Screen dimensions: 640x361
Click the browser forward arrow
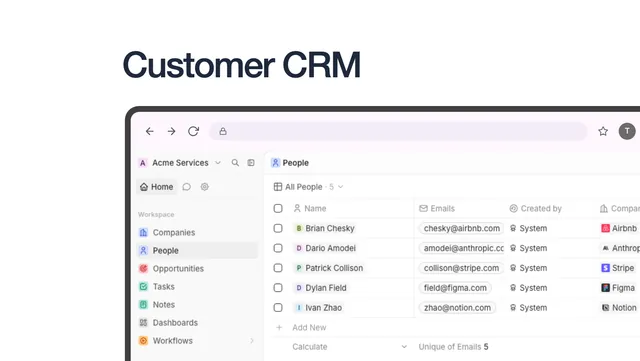tap(171, 131)
